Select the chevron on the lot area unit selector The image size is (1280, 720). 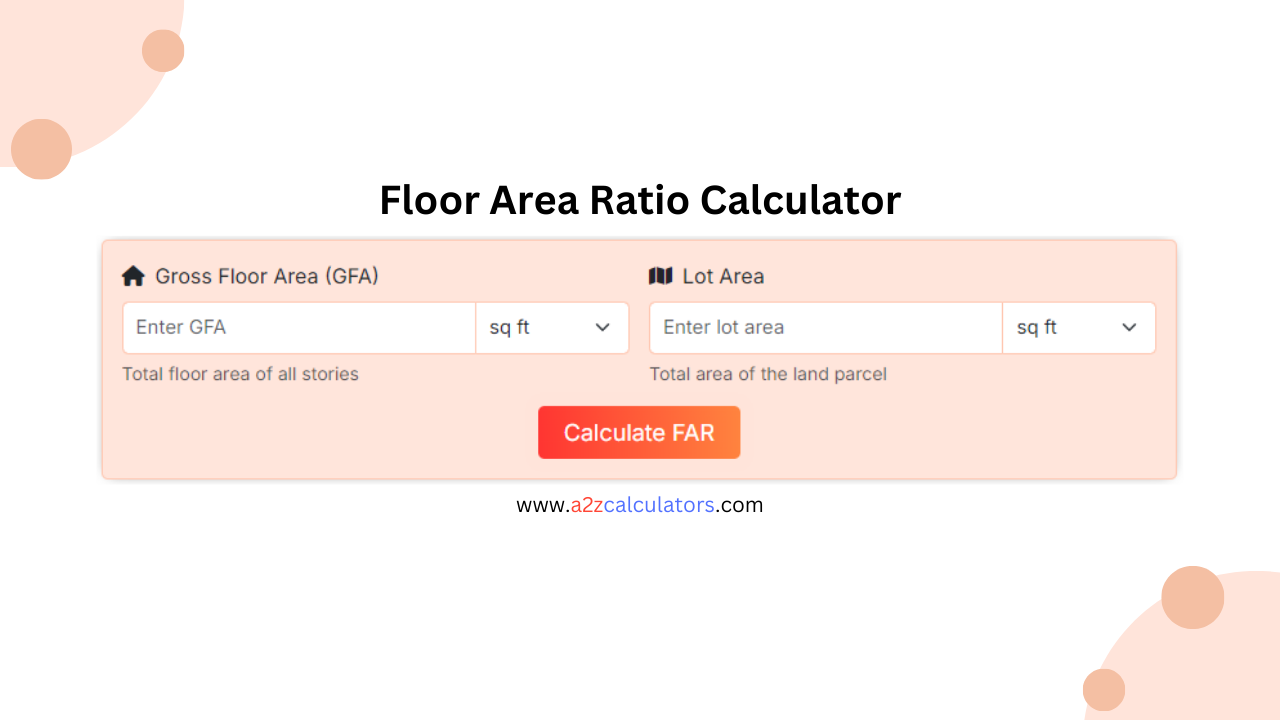pos(1129,327)
